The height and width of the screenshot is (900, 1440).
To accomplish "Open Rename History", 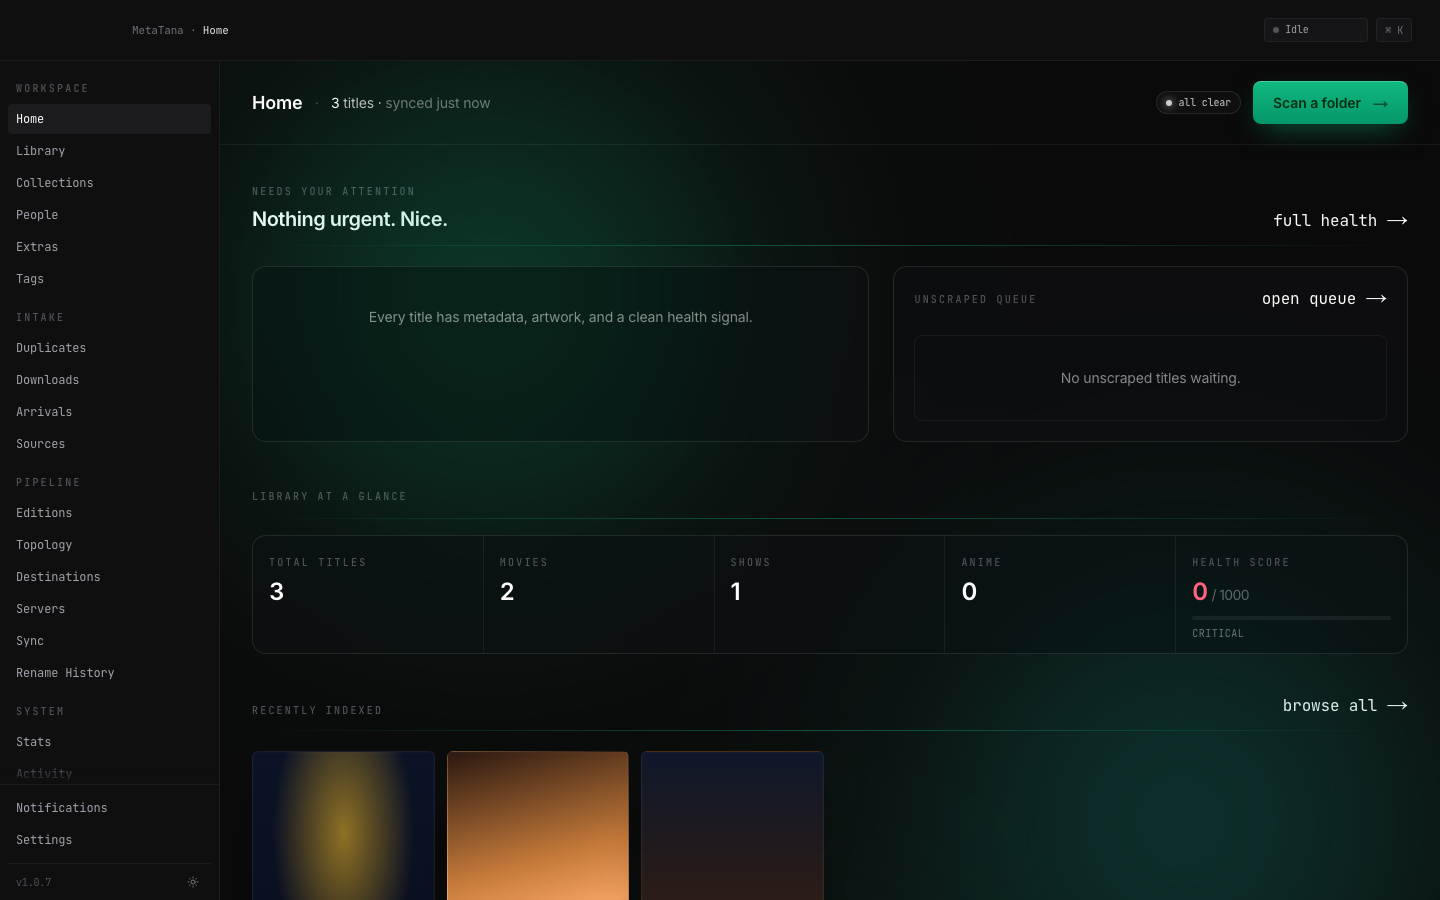I will pos(109,673).
